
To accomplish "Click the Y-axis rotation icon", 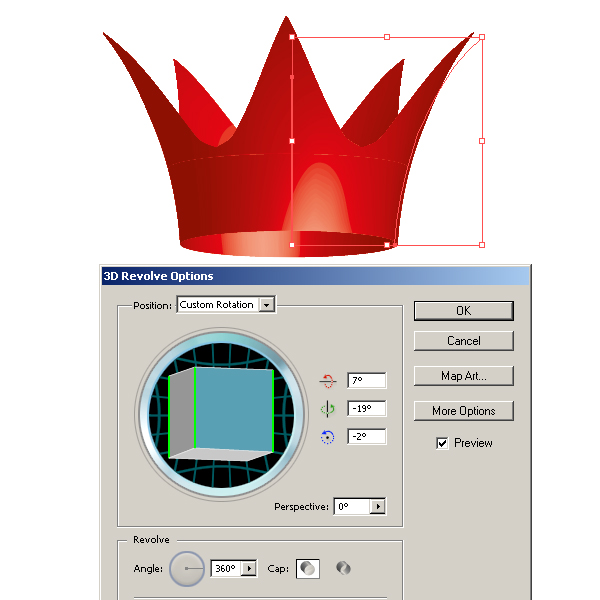I will tap(328, 409).
